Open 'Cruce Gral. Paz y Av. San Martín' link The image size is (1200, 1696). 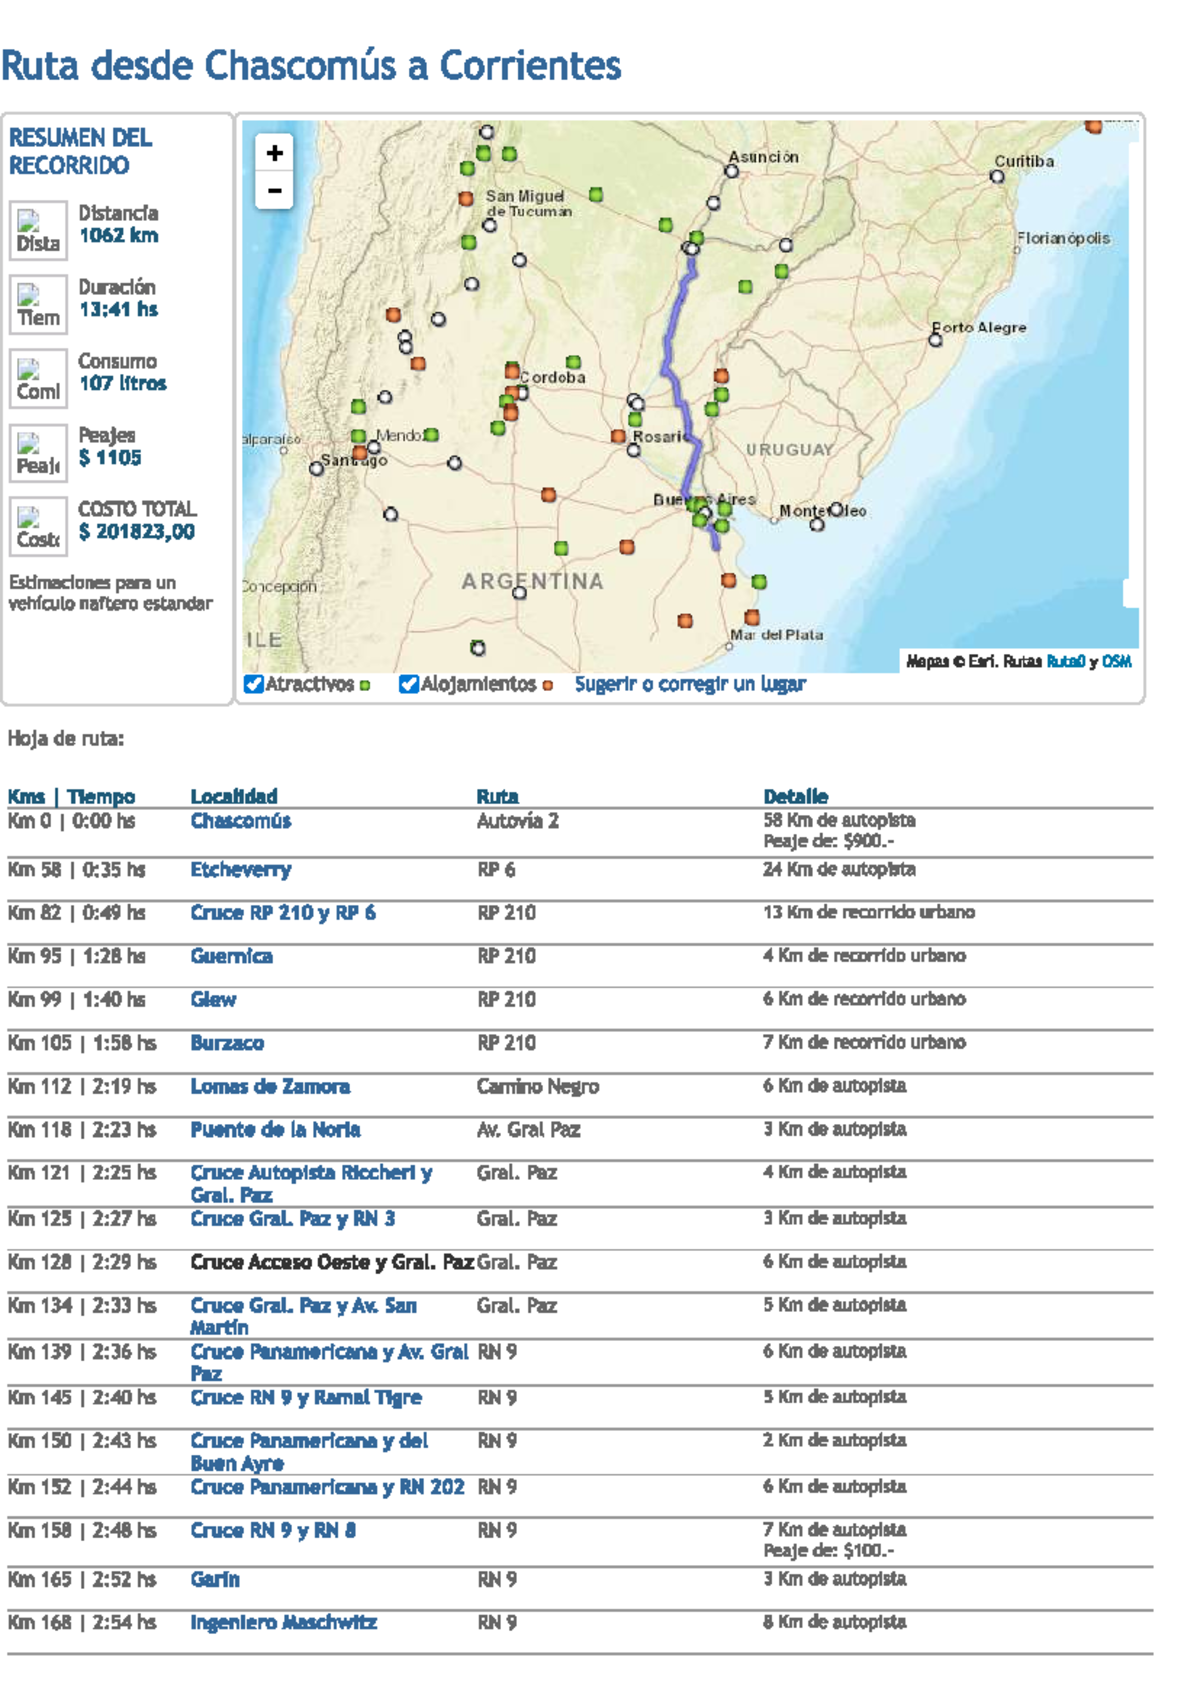click(x=304, y=1316)
